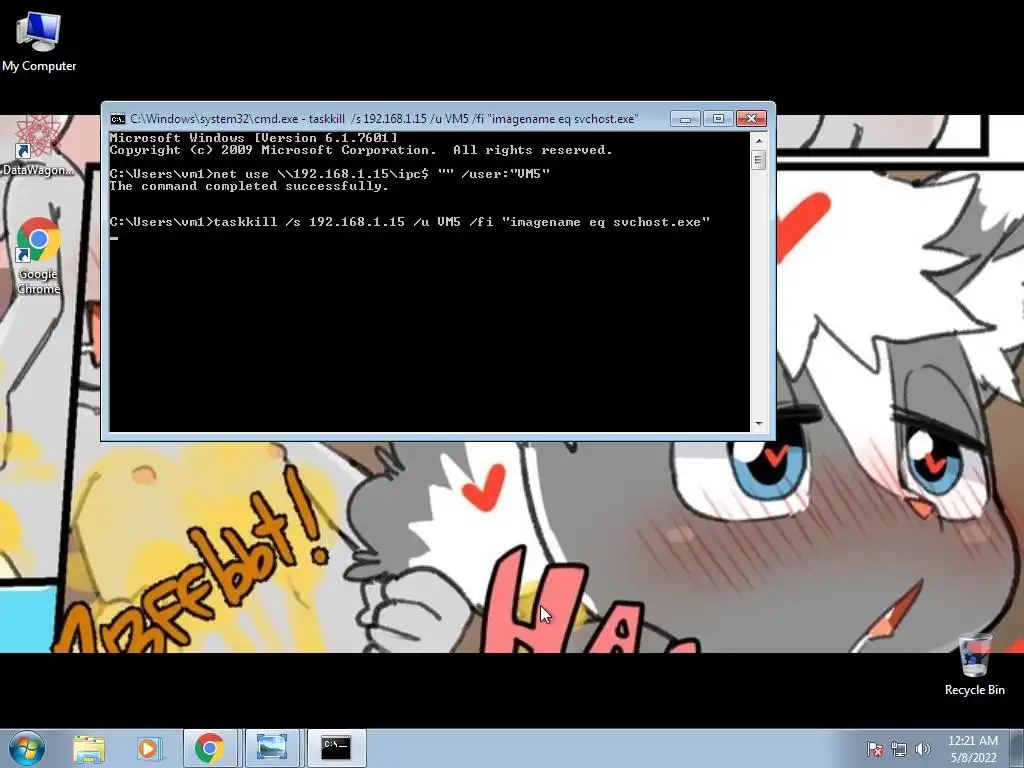This screenshot has height=768, width=1024.
Task: Open Action Center flag tray icon
Action: pyautogui.click(x=874, y=749)
